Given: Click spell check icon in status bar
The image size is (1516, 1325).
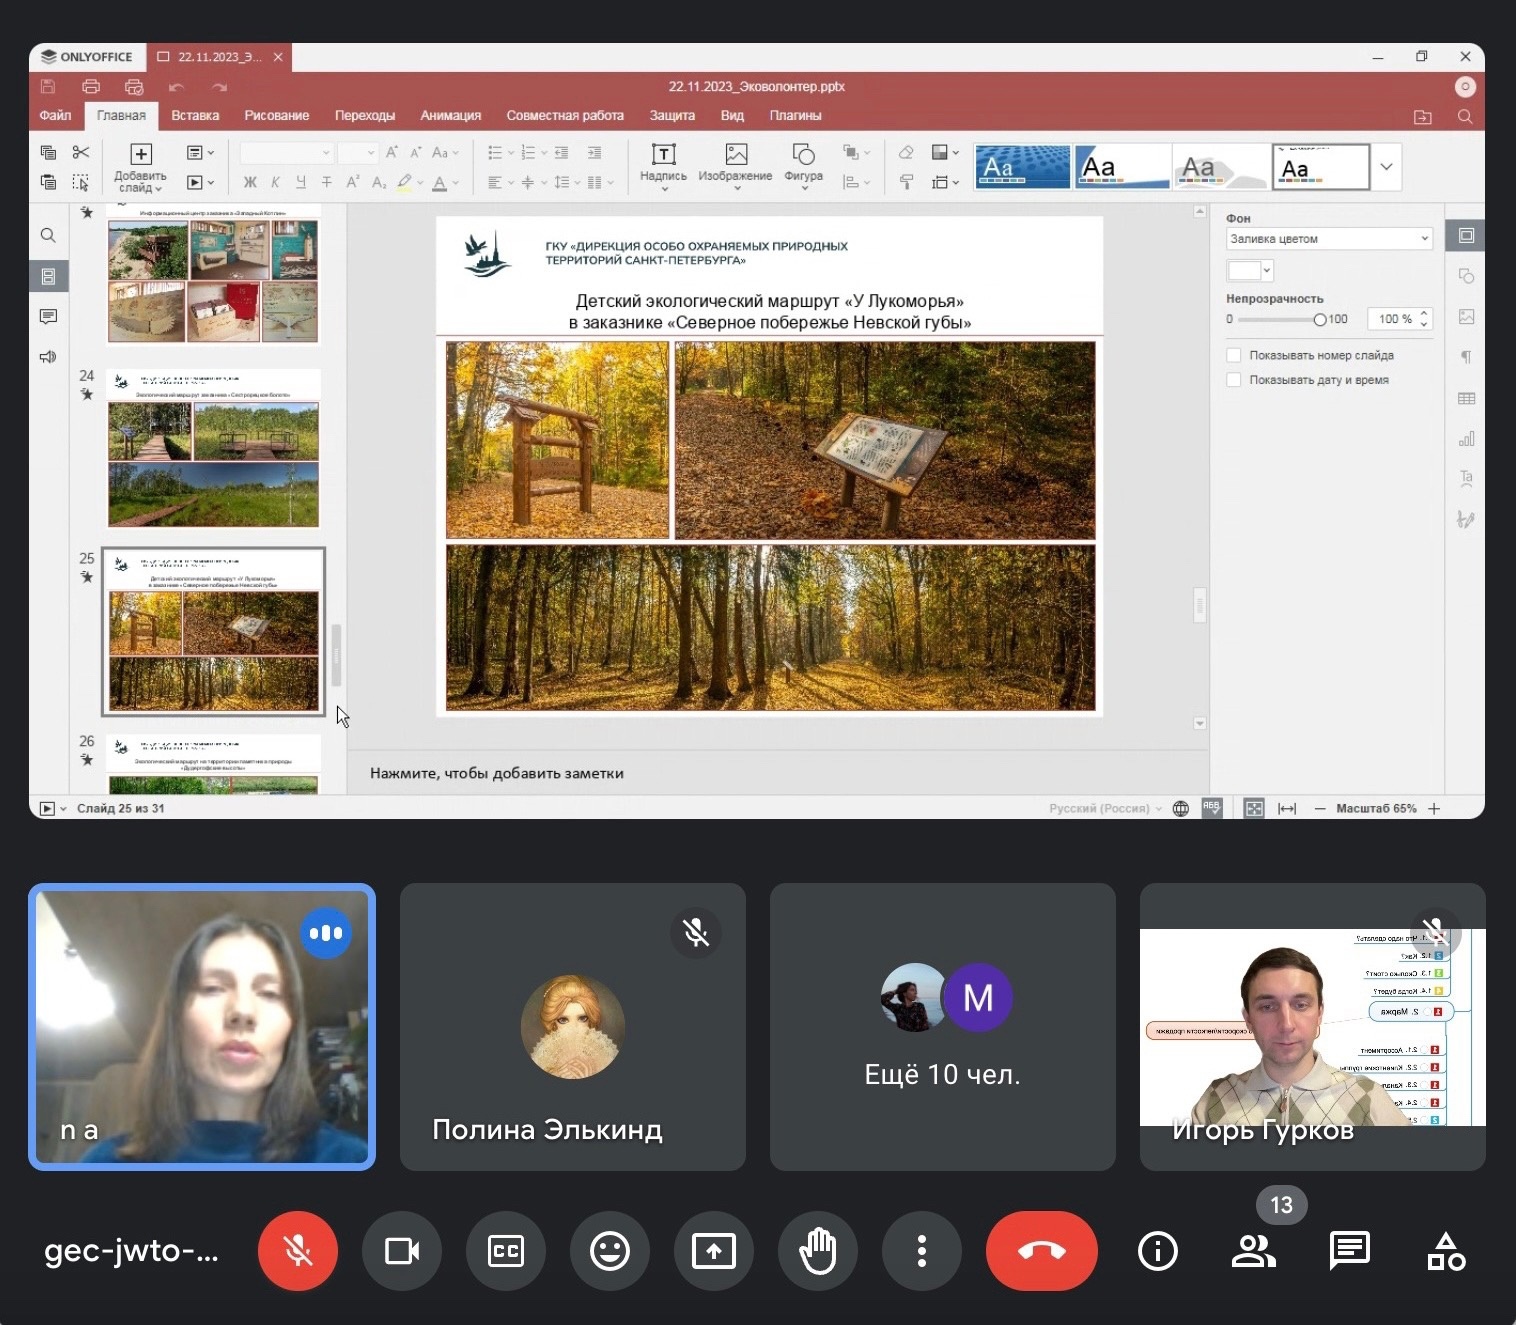Looking at the screenshot, I should [x=1212, y=808].
